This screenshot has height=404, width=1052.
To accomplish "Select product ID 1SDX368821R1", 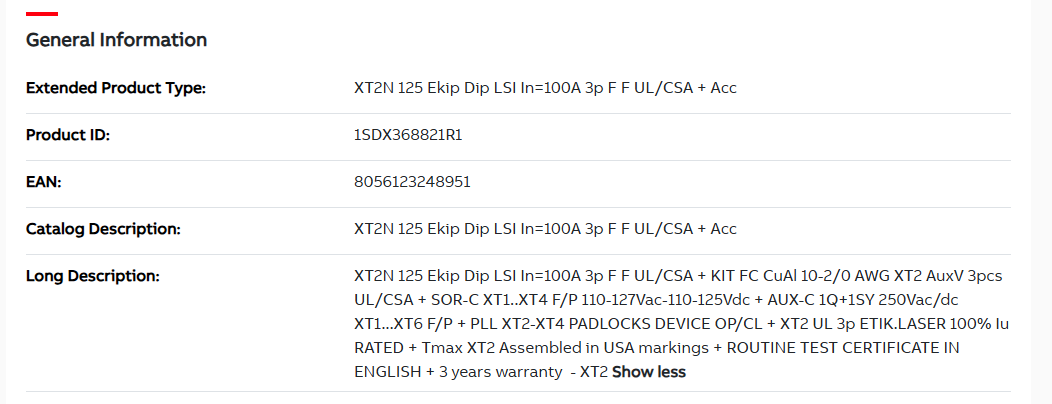I will coord(408,135).
